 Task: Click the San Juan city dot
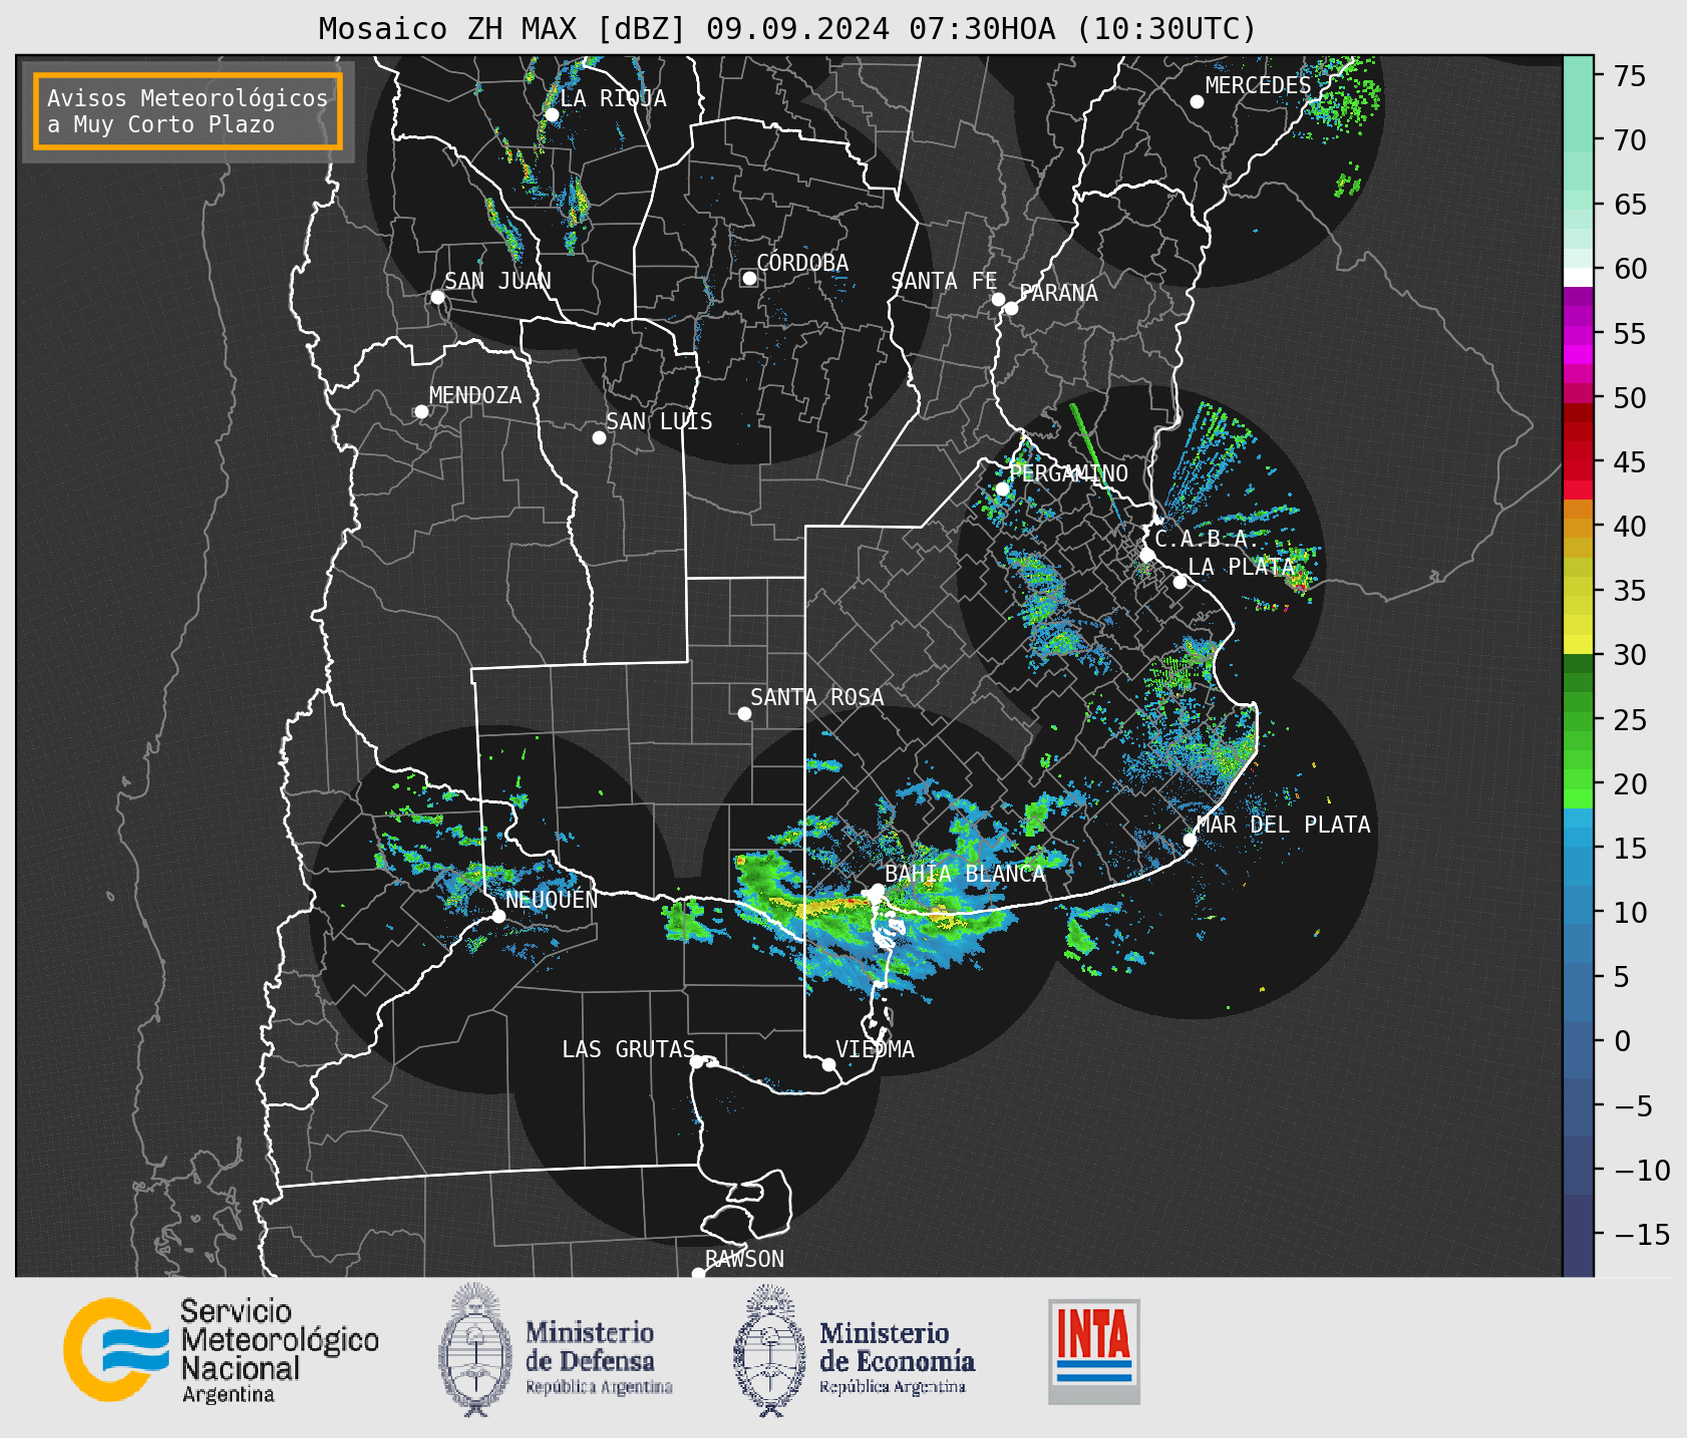[437, 297]
